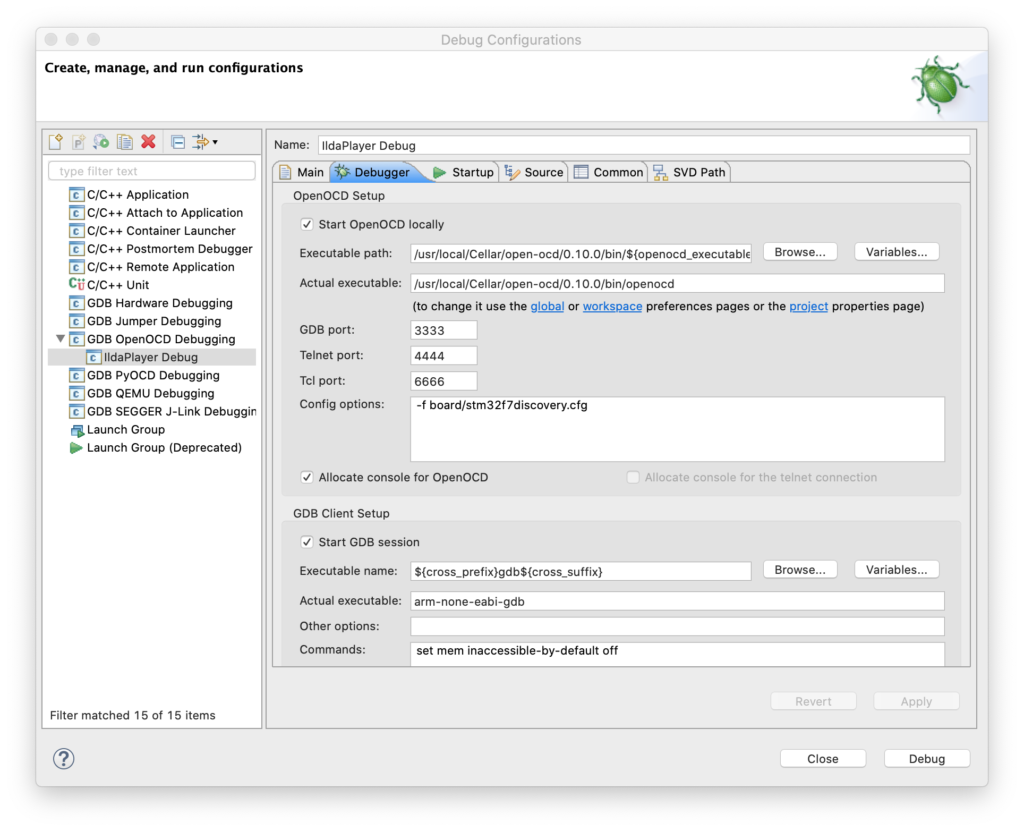This screenshot has height=831, width=1024.
Task: Click the New prototype configuration icon
Action: point(79,142)
